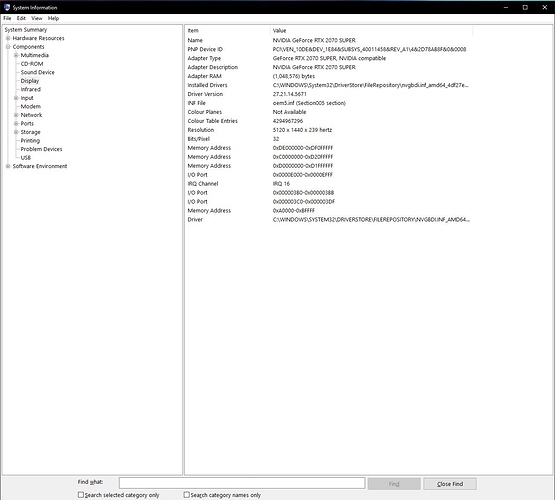
Task: Minimize the System Information window
Action: (506, 7)
